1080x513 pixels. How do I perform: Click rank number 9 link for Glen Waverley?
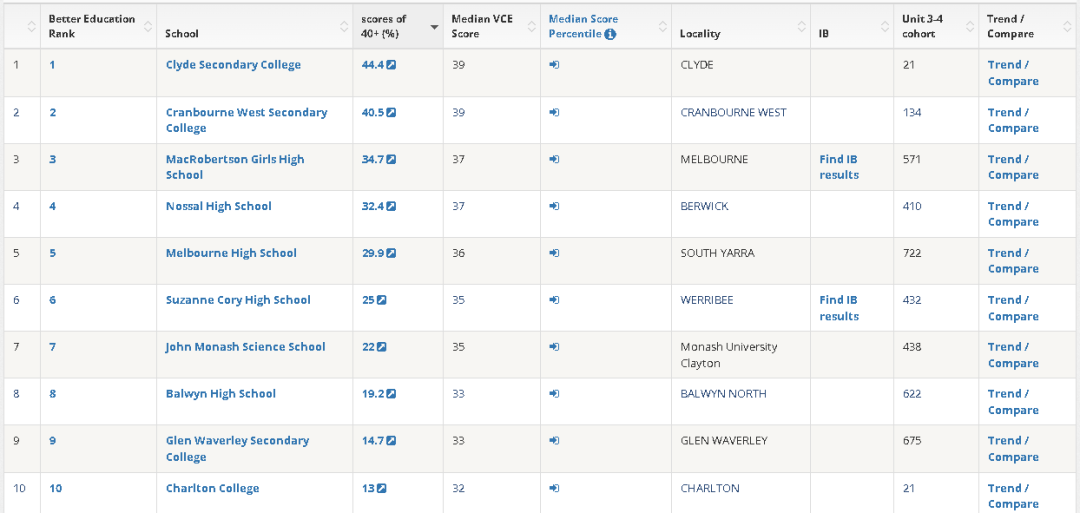coord(53,441)
